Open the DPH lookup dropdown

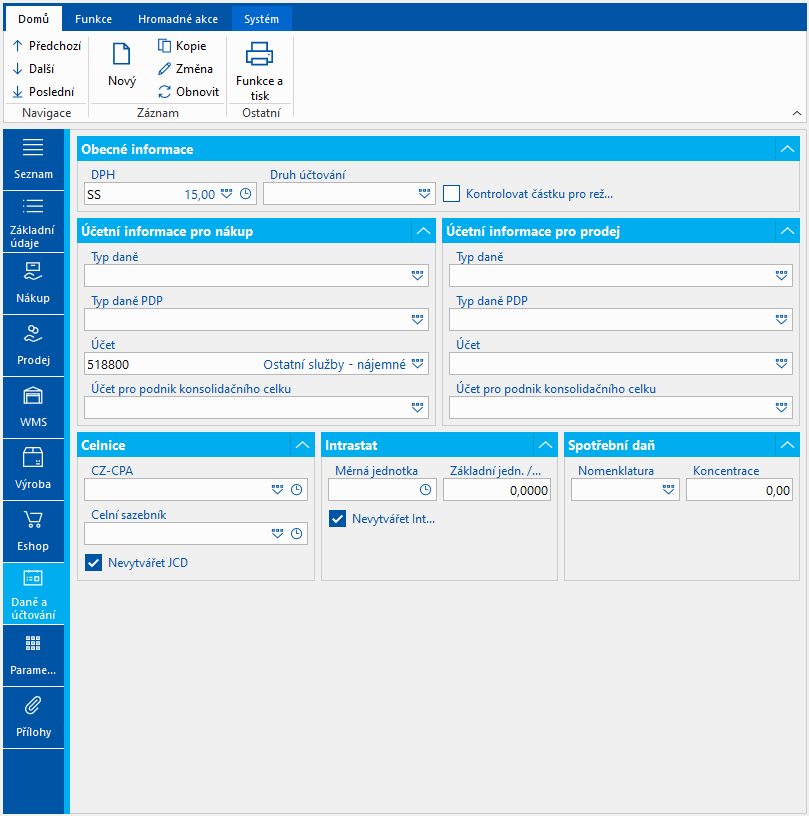click(226, 194)
